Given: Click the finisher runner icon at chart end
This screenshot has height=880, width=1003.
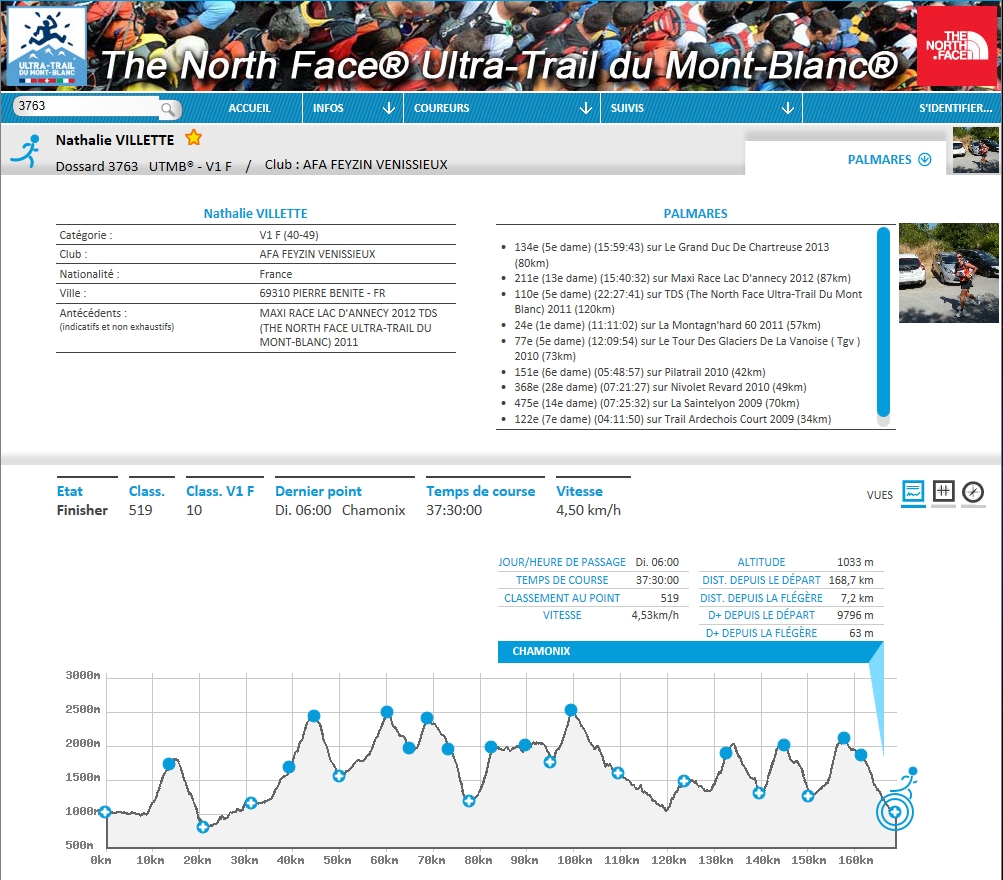Looking at the screenshot, I should (908, 783).
